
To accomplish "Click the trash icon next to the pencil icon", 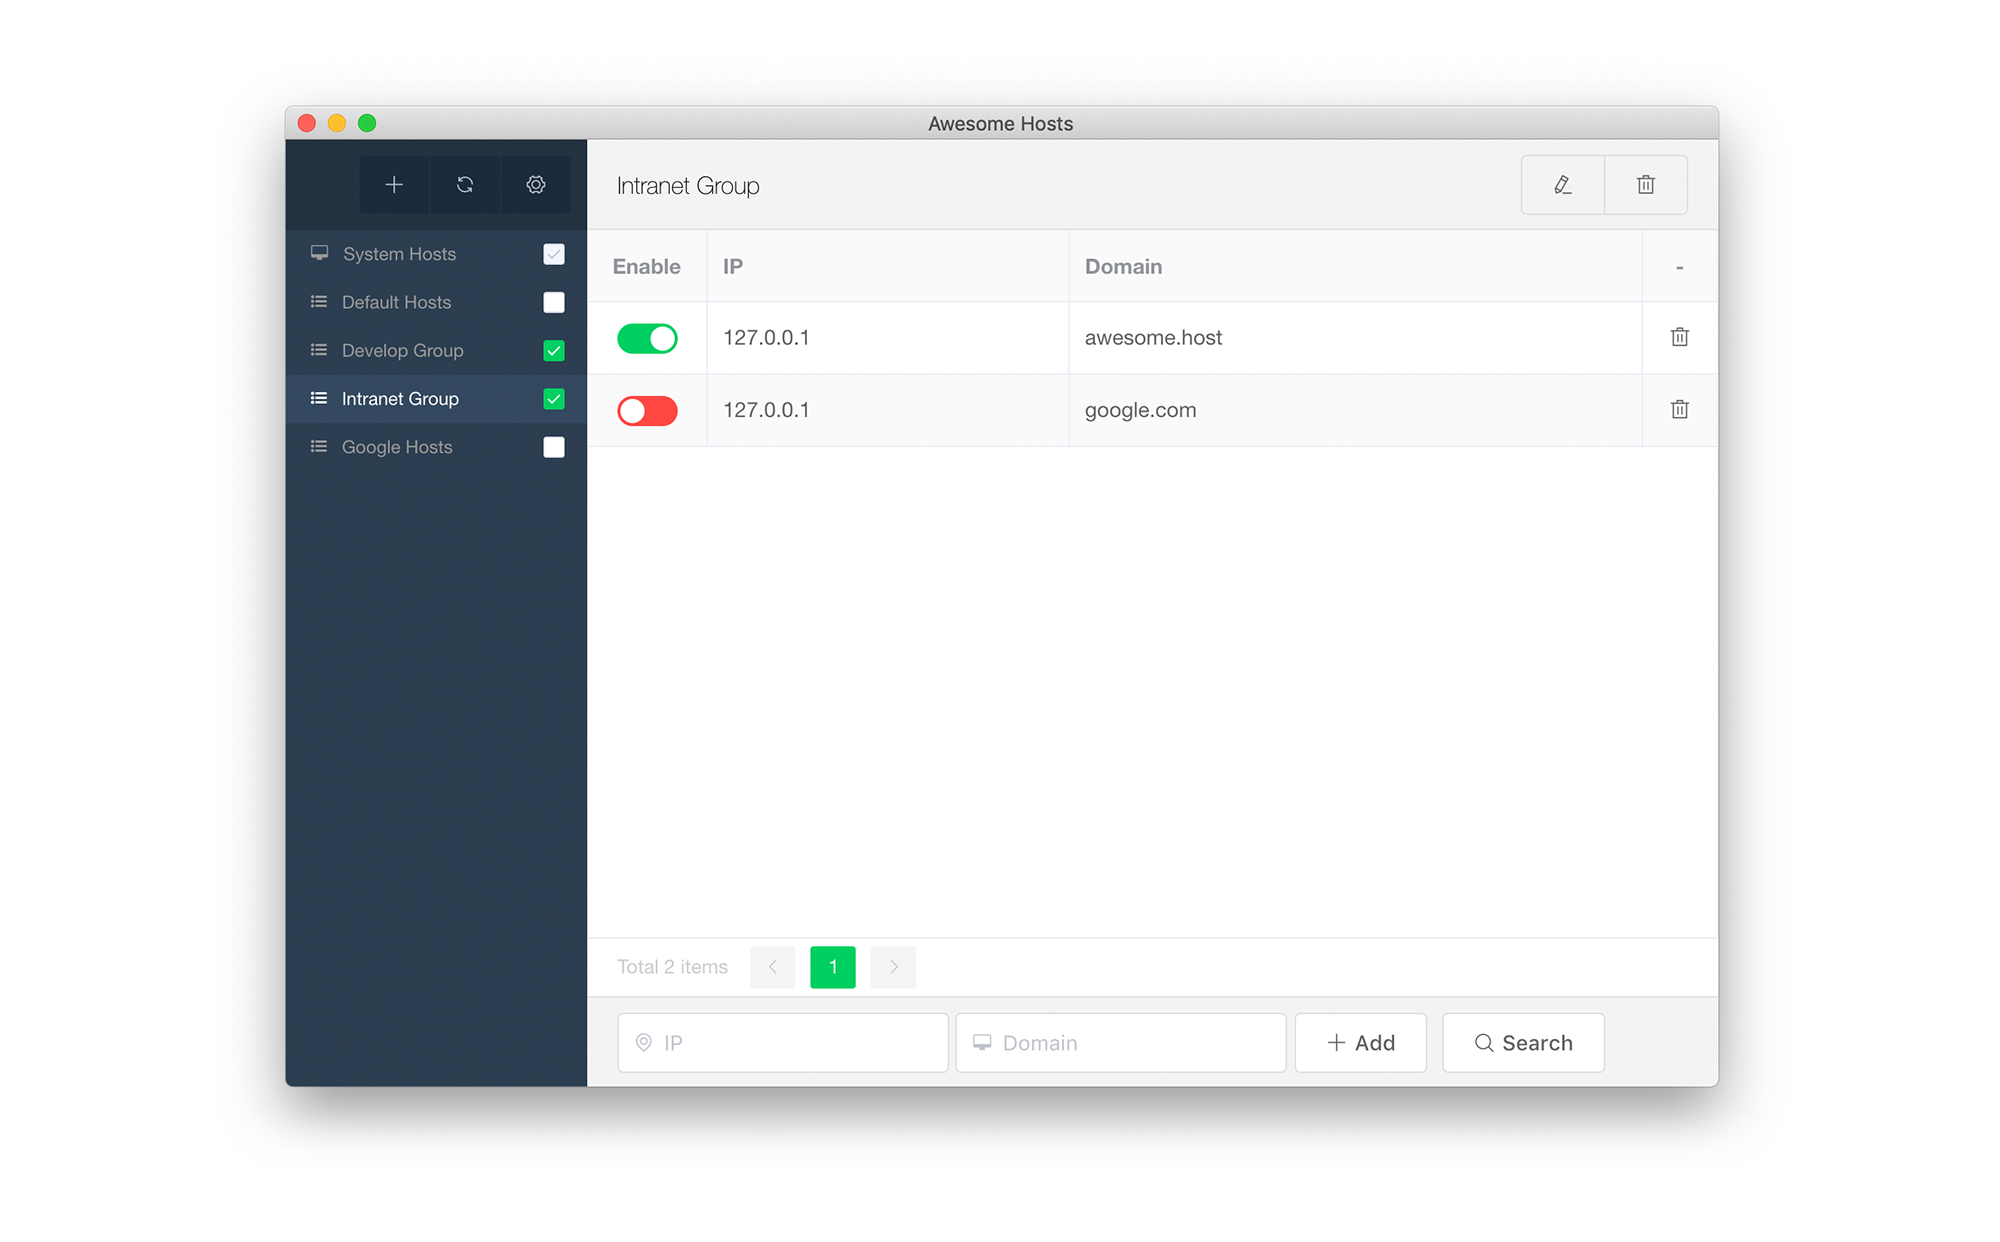I will [x=1646, y=185].
